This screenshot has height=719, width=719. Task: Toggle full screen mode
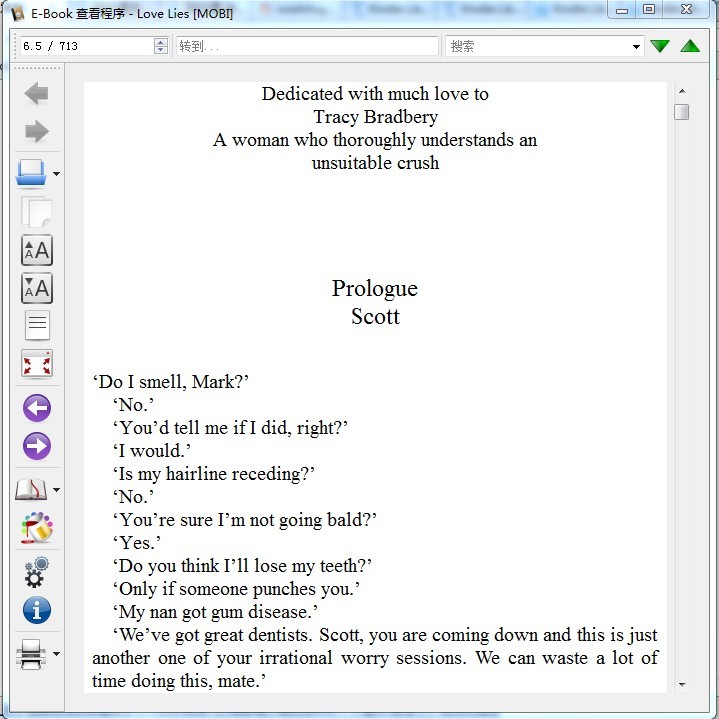click(36, 364)
